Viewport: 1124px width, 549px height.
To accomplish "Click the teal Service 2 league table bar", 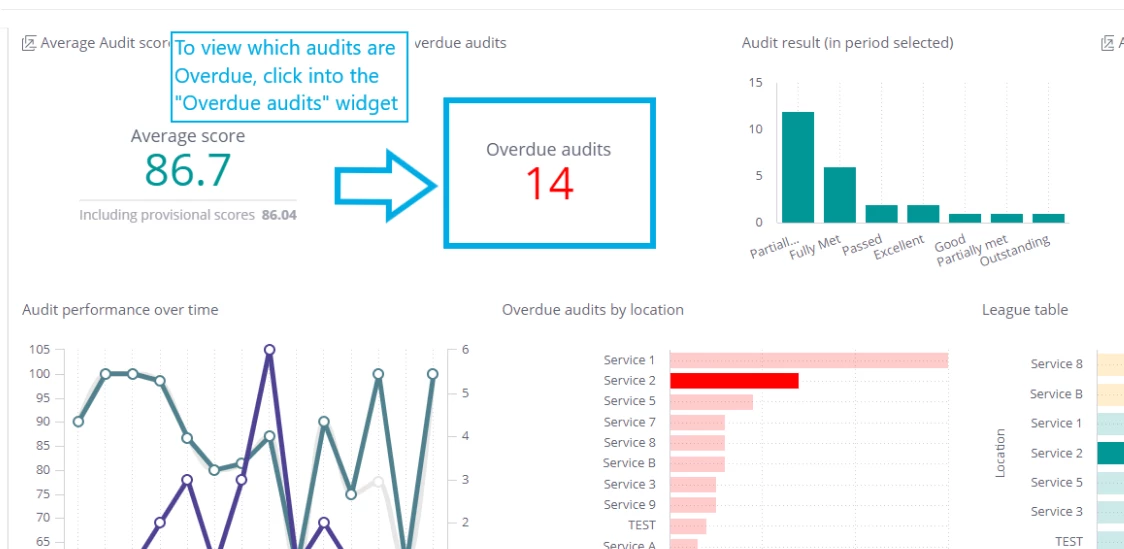I will coord(1110,453).
